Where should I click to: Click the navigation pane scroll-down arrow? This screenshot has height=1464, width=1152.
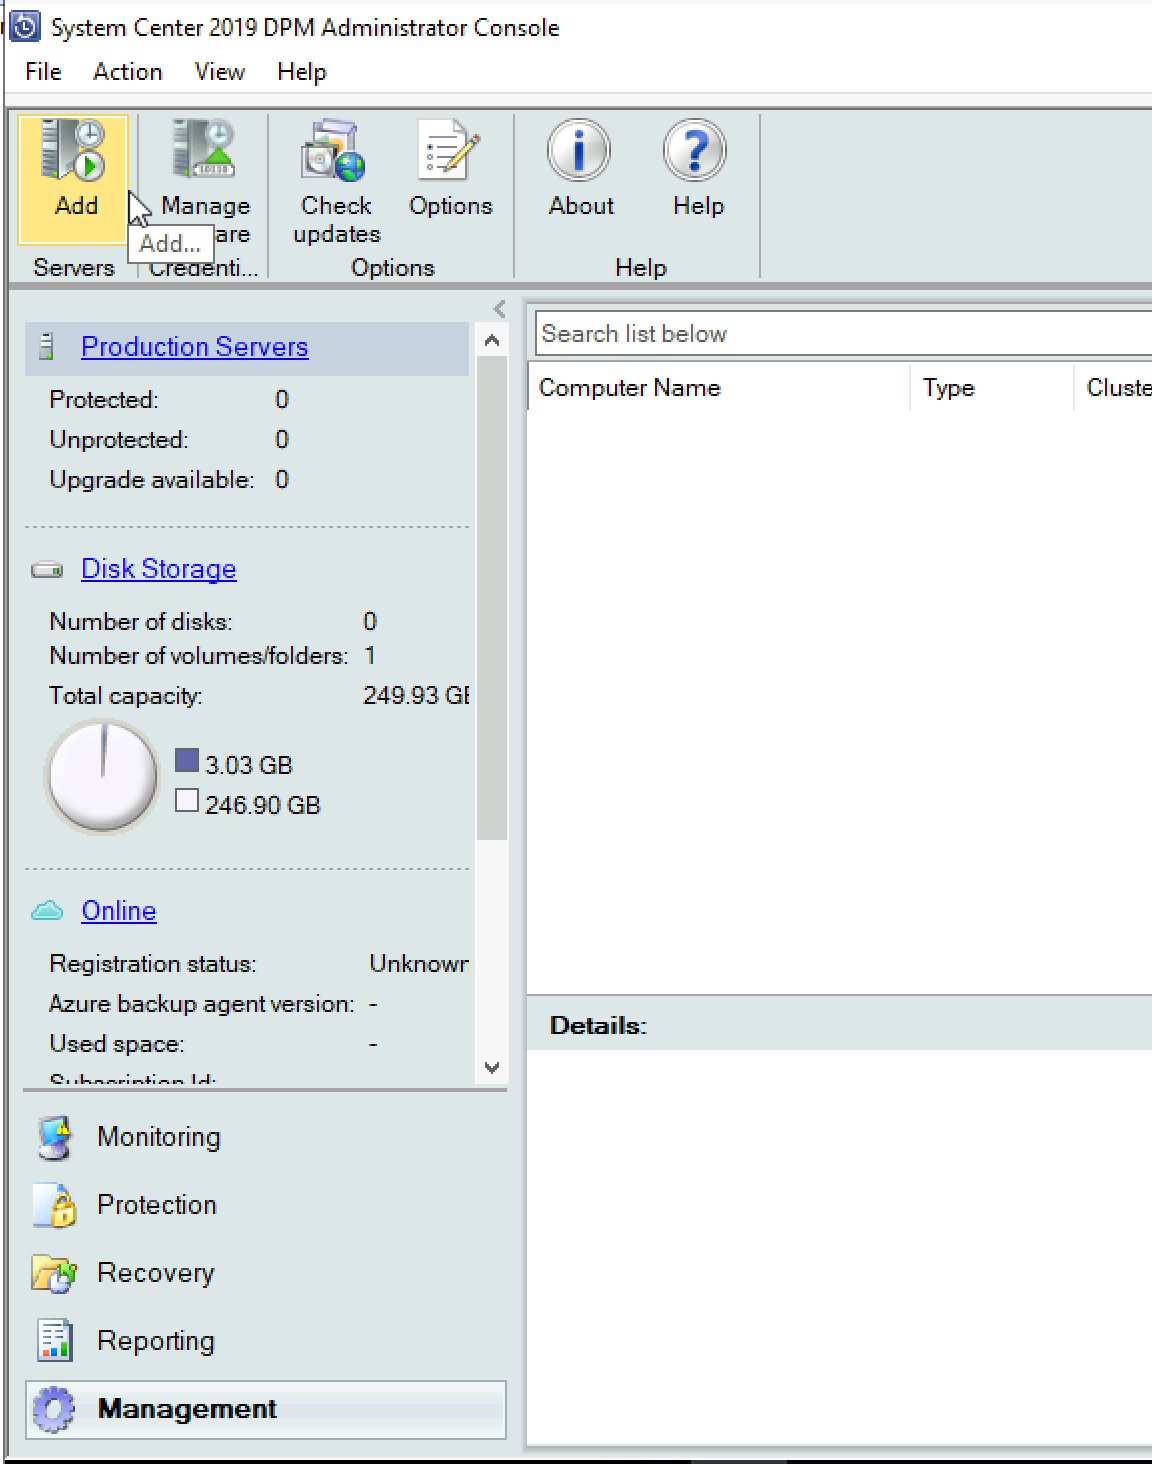point(492,1067)
